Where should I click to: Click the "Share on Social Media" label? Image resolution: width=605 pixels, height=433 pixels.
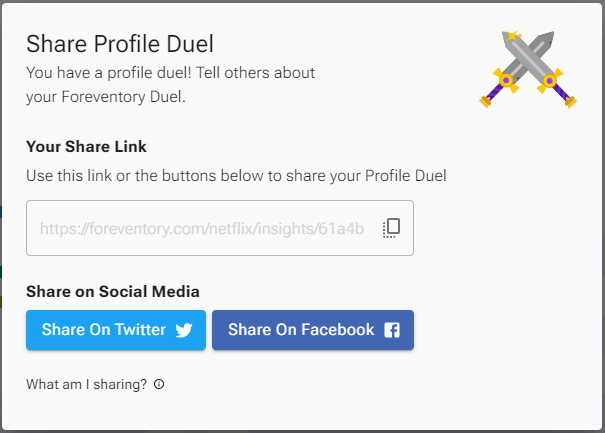[x=113, y=292]
